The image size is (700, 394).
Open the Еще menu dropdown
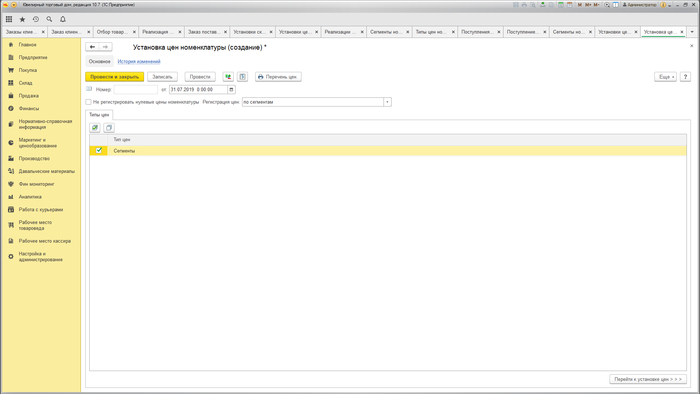pyautogui.click(x=665, y=77)
